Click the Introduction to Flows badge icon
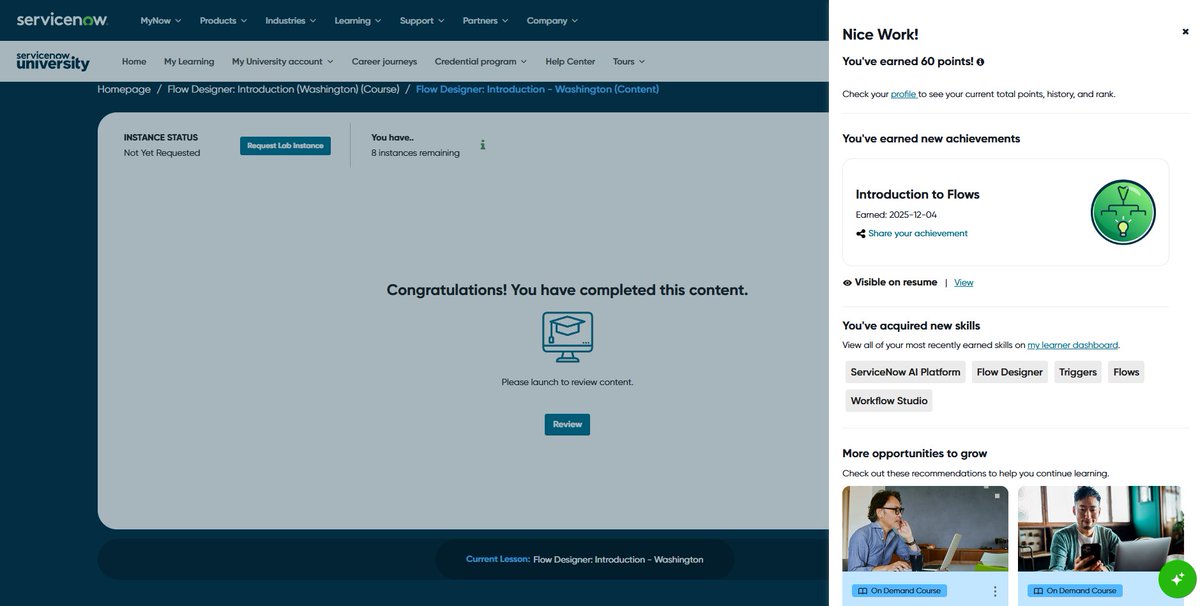 (1123, 212)
